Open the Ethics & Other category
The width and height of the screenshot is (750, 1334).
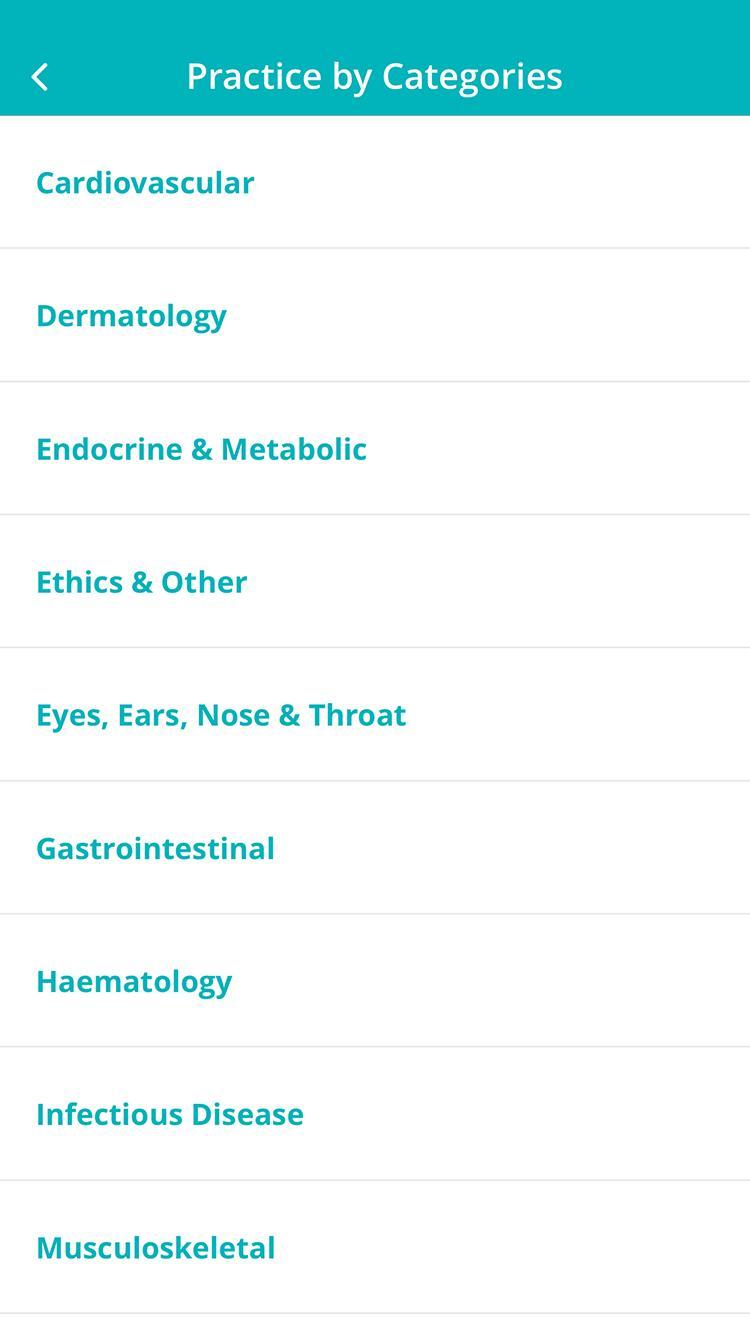141,582
